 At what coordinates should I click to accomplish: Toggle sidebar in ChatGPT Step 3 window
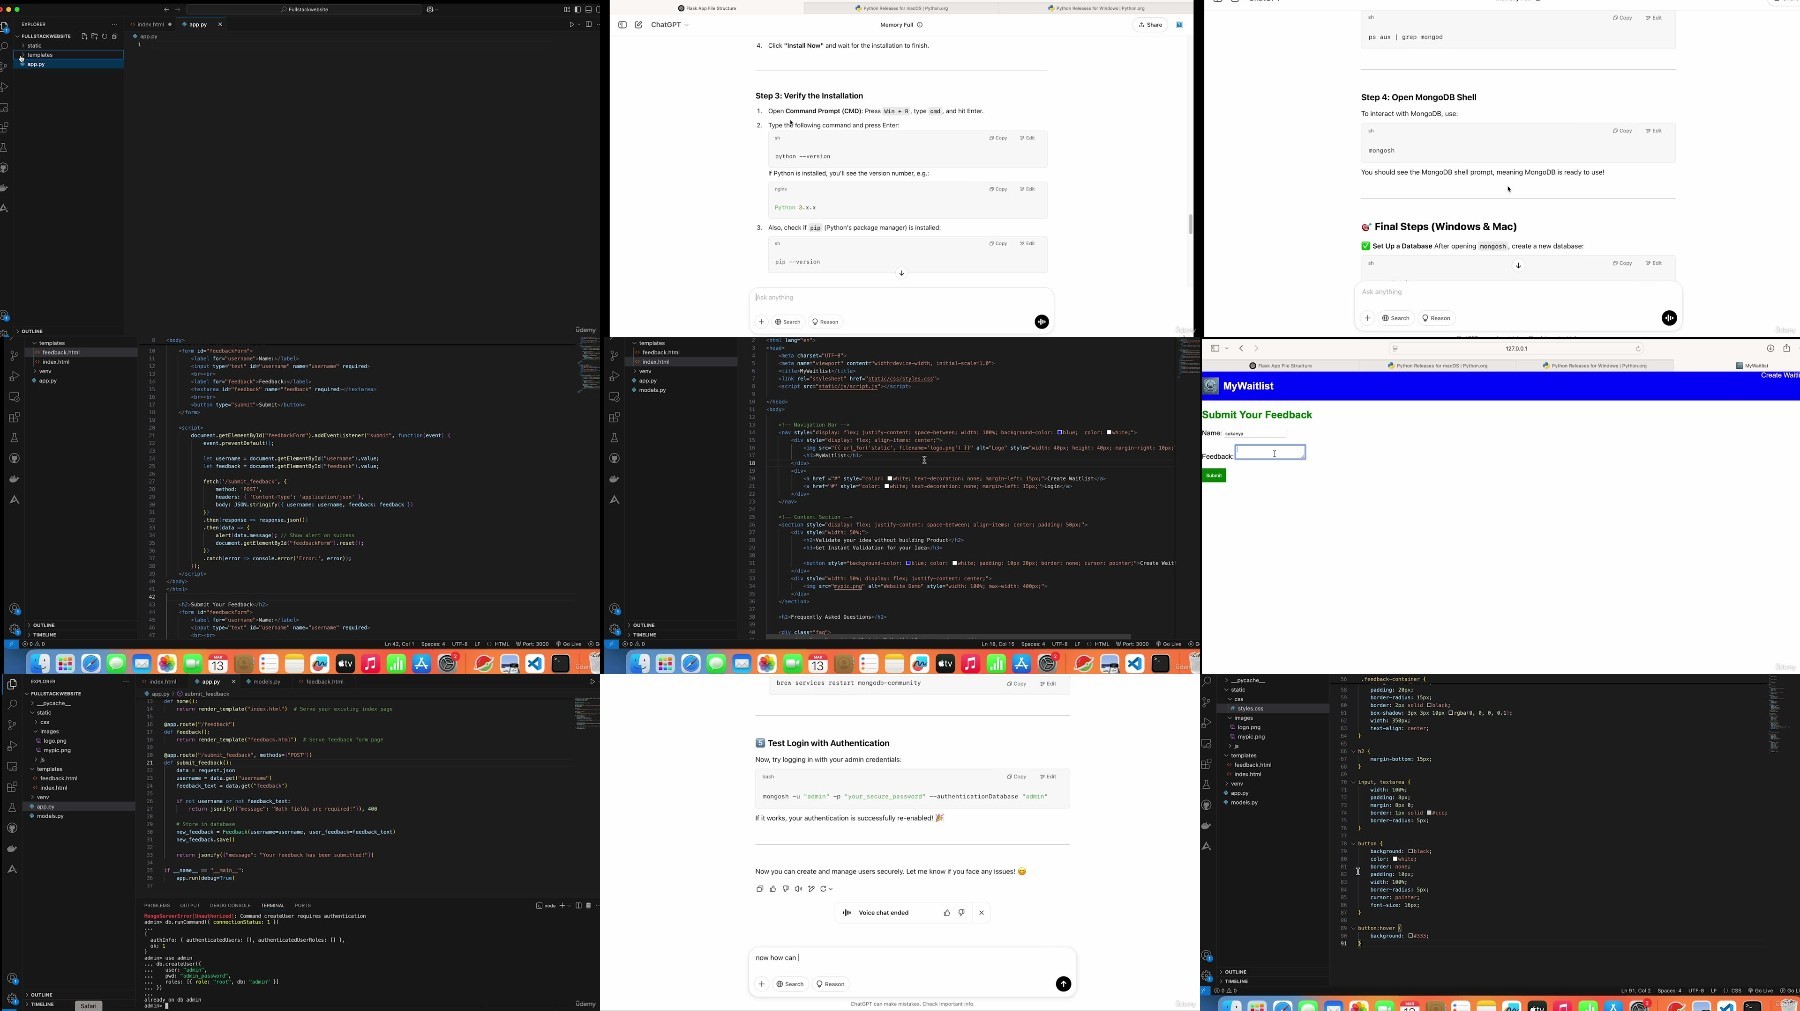coord(622,25)
